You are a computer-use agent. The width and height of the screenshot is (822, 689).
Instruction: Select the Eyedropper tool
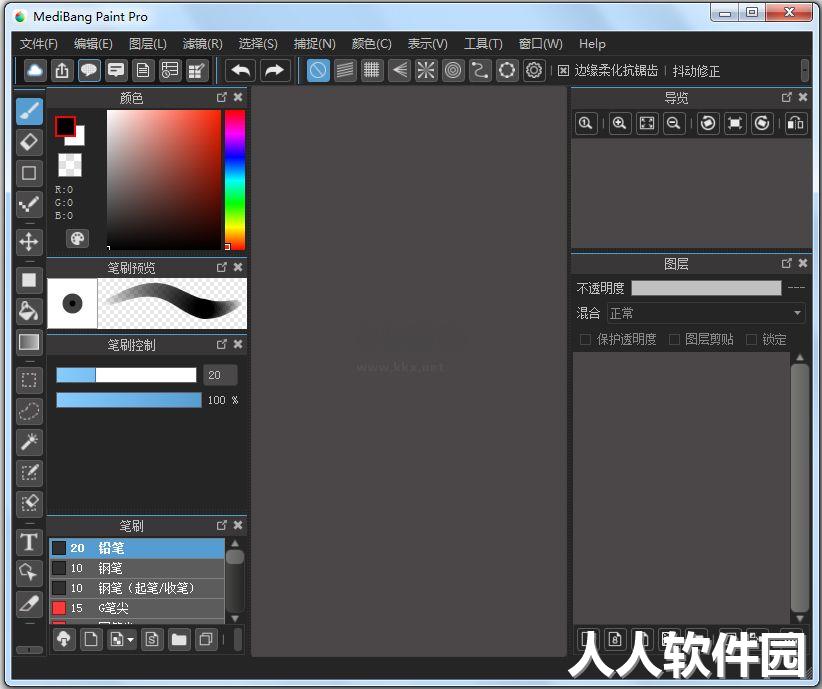(x=29, y=604)
